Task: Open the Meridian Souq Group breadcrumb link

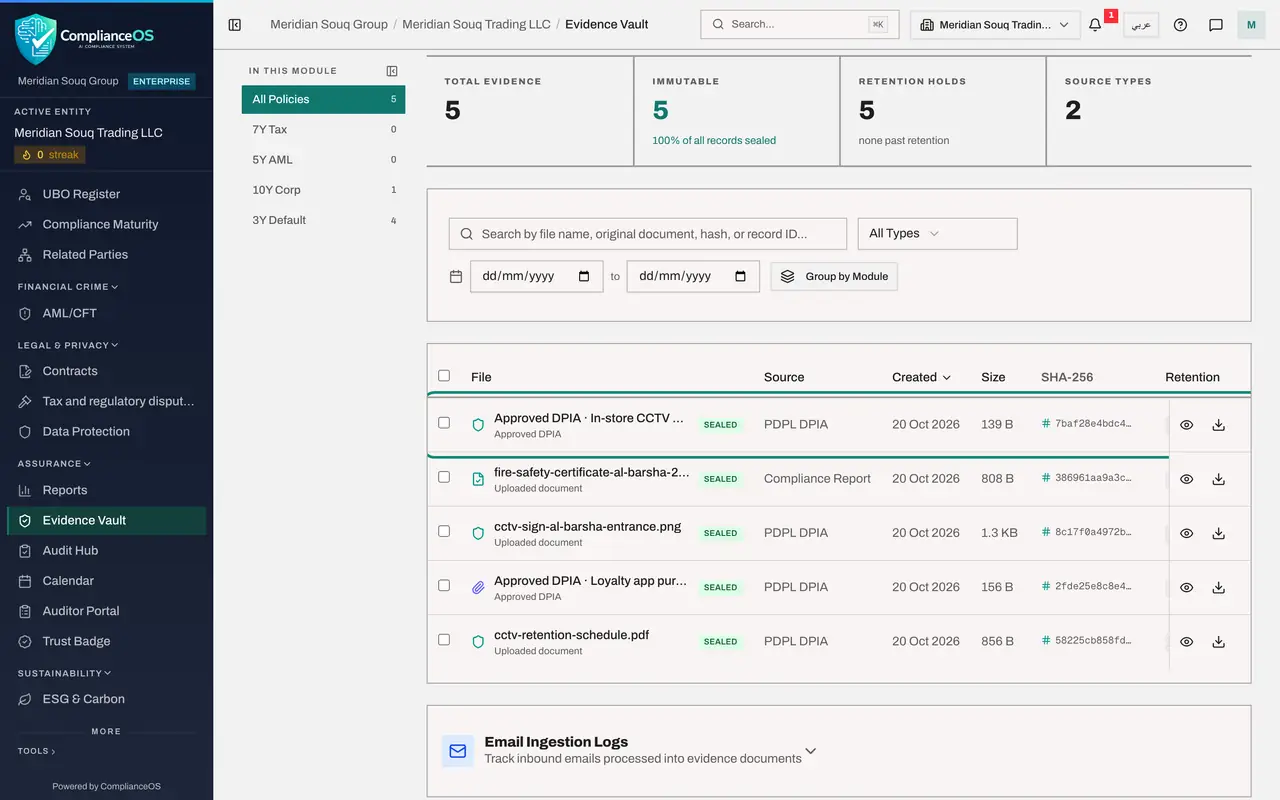Action: point(329,24)
